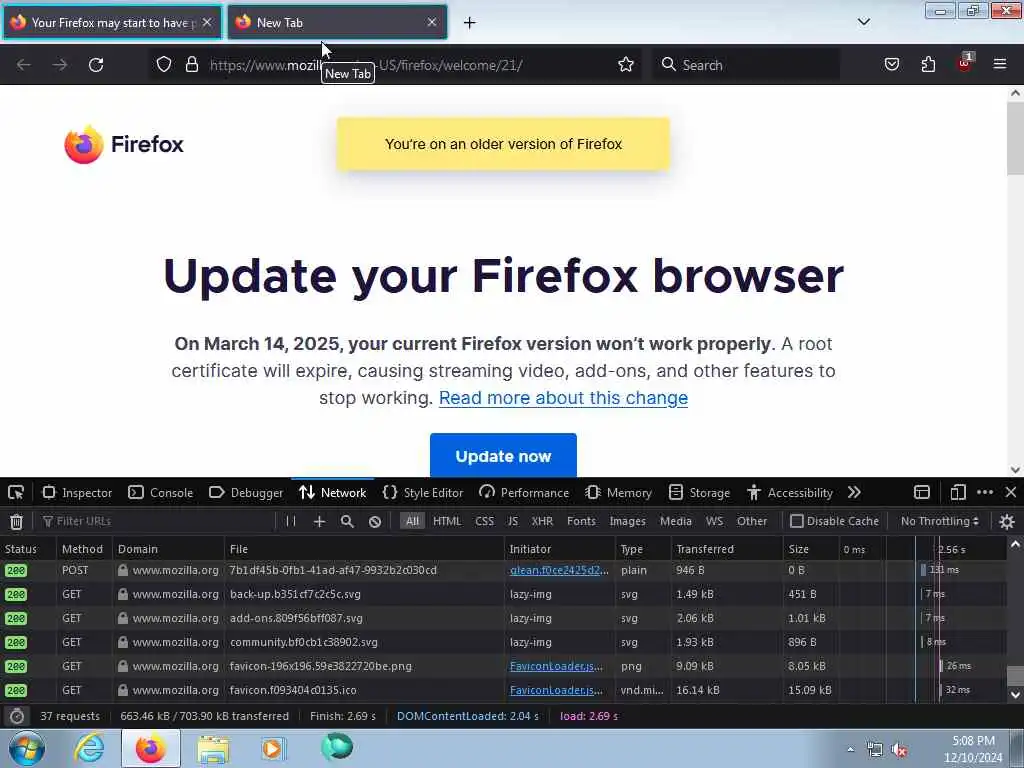Open FaviconLoader link for favicon-196x196 png
1024x768 pixels.
(556, 666)
